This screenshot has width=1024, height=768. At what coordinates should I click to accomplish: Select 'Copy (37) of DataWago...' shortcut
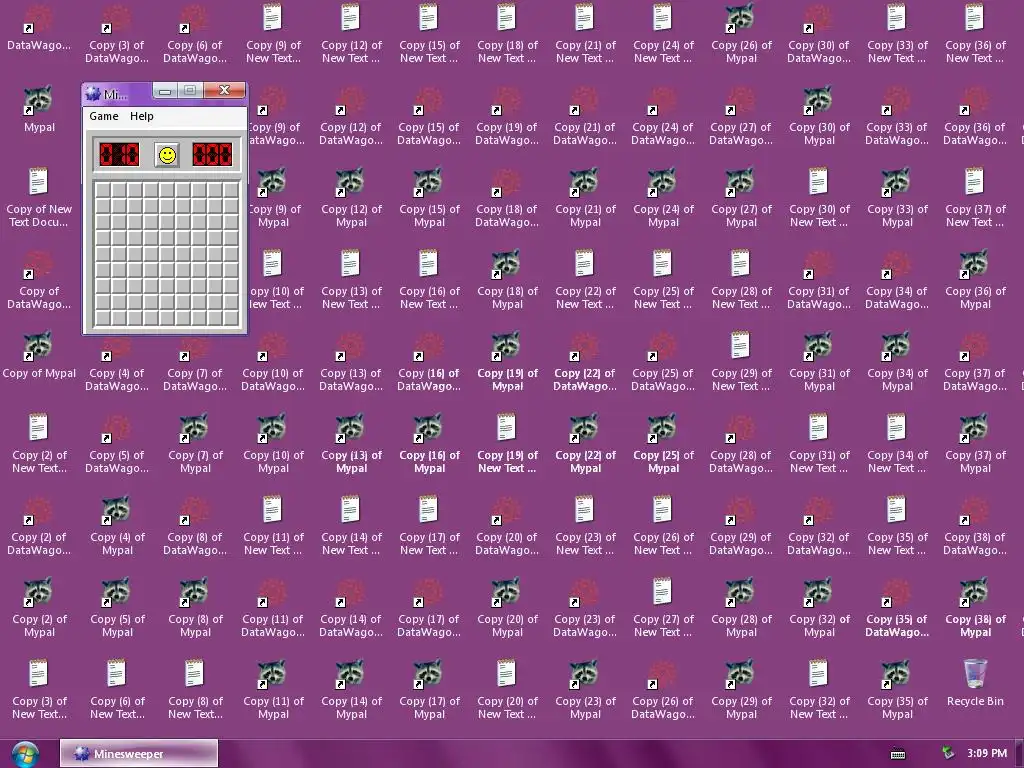pyautogui.click(x=975, y=362)
